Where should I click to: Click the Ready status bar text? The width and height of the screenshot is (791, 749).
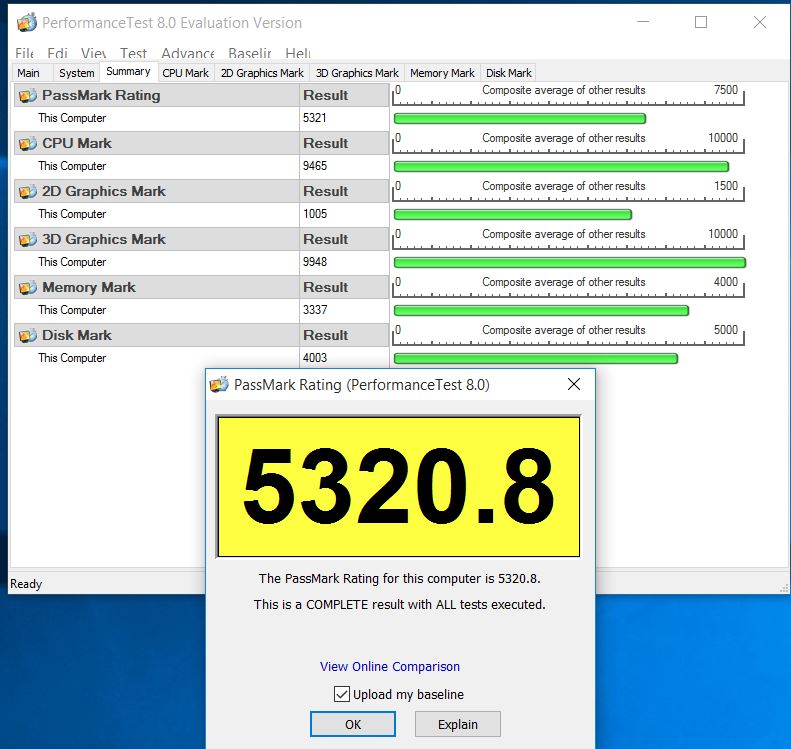point(26,584)
